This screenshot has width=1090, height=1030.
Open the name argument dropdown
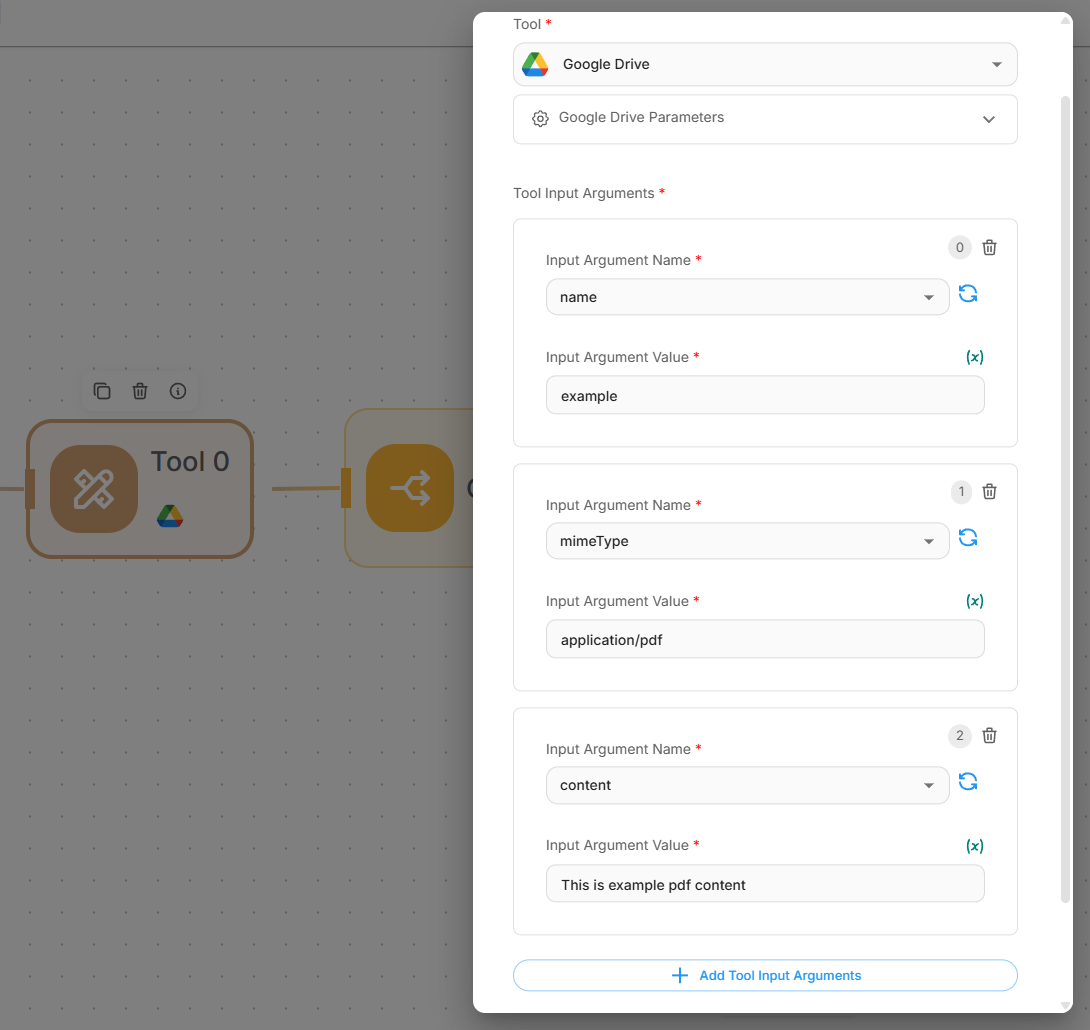pyautogui.click(x=747, y=297)
